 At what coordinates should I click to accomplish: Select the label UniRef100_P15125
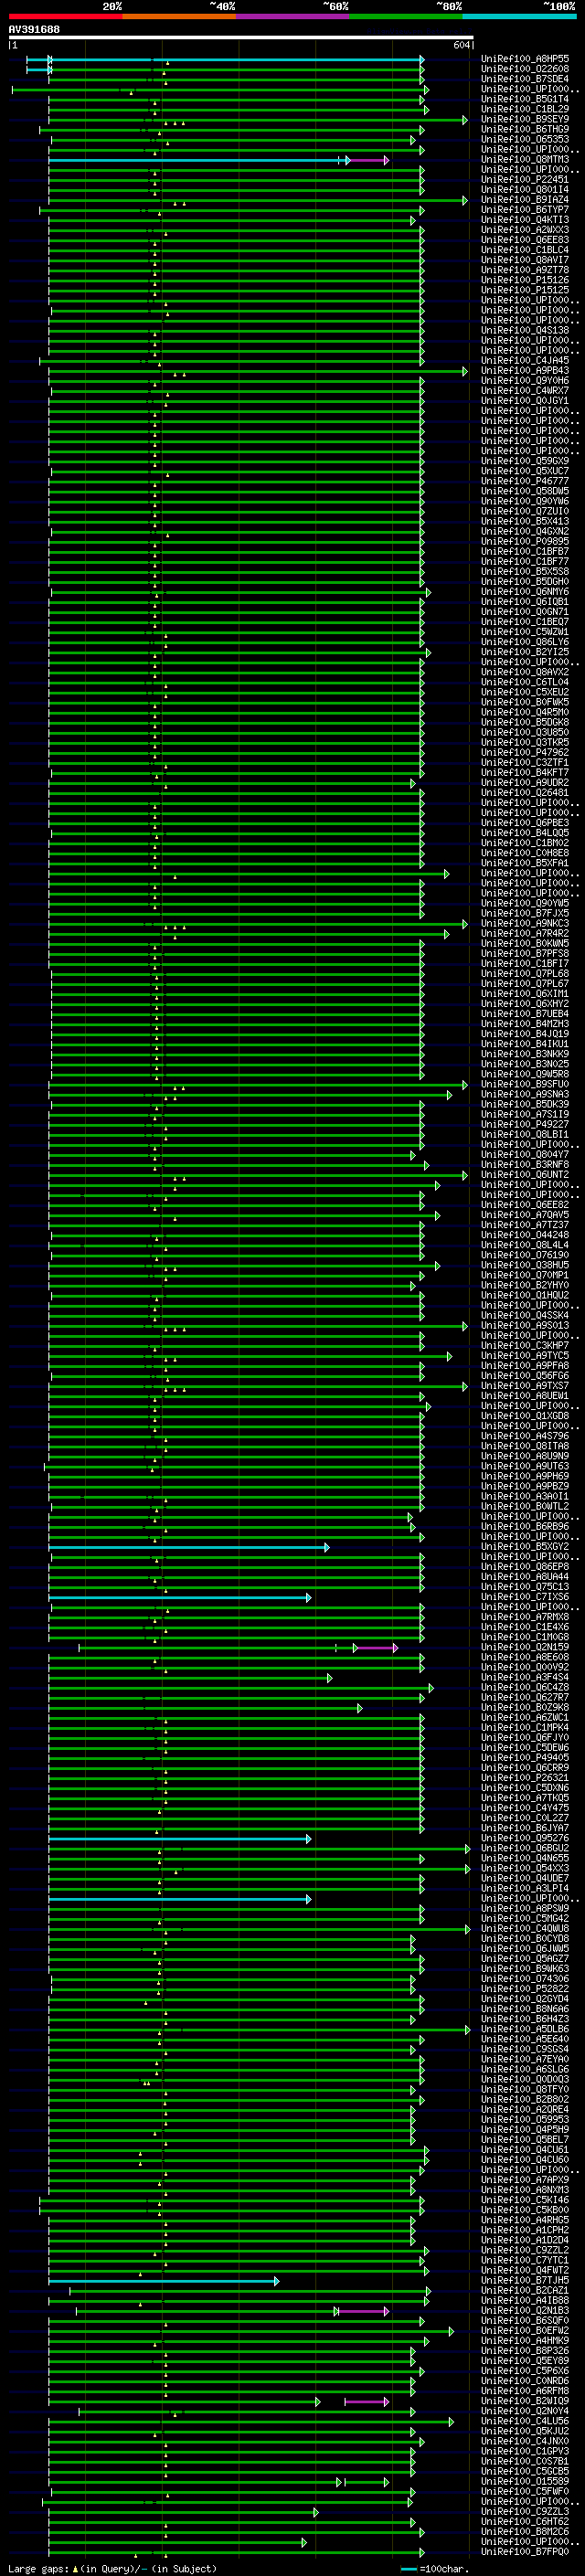coord(525,290)
